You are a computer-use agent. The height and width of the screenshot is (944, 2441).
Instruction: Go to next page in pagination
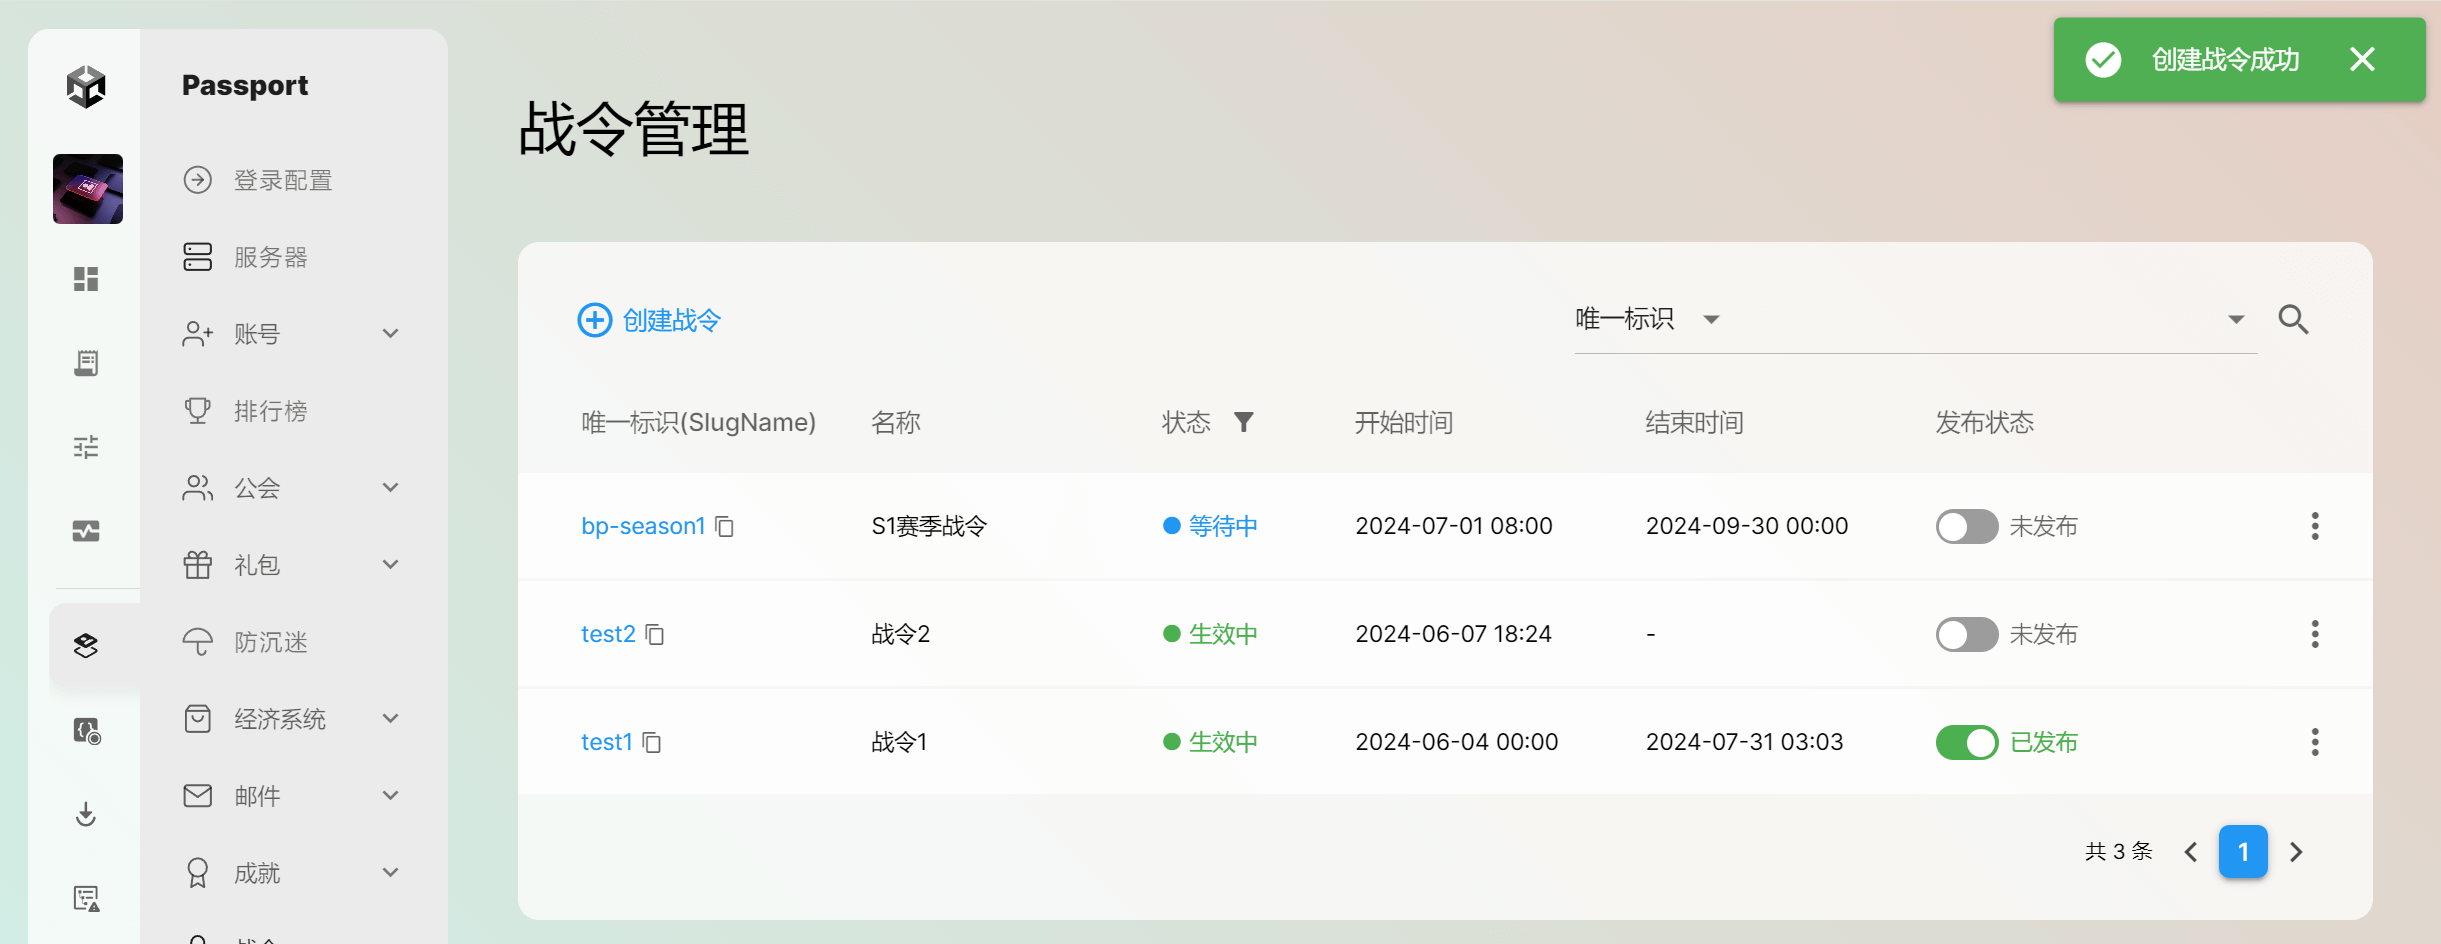point(2296,852)
